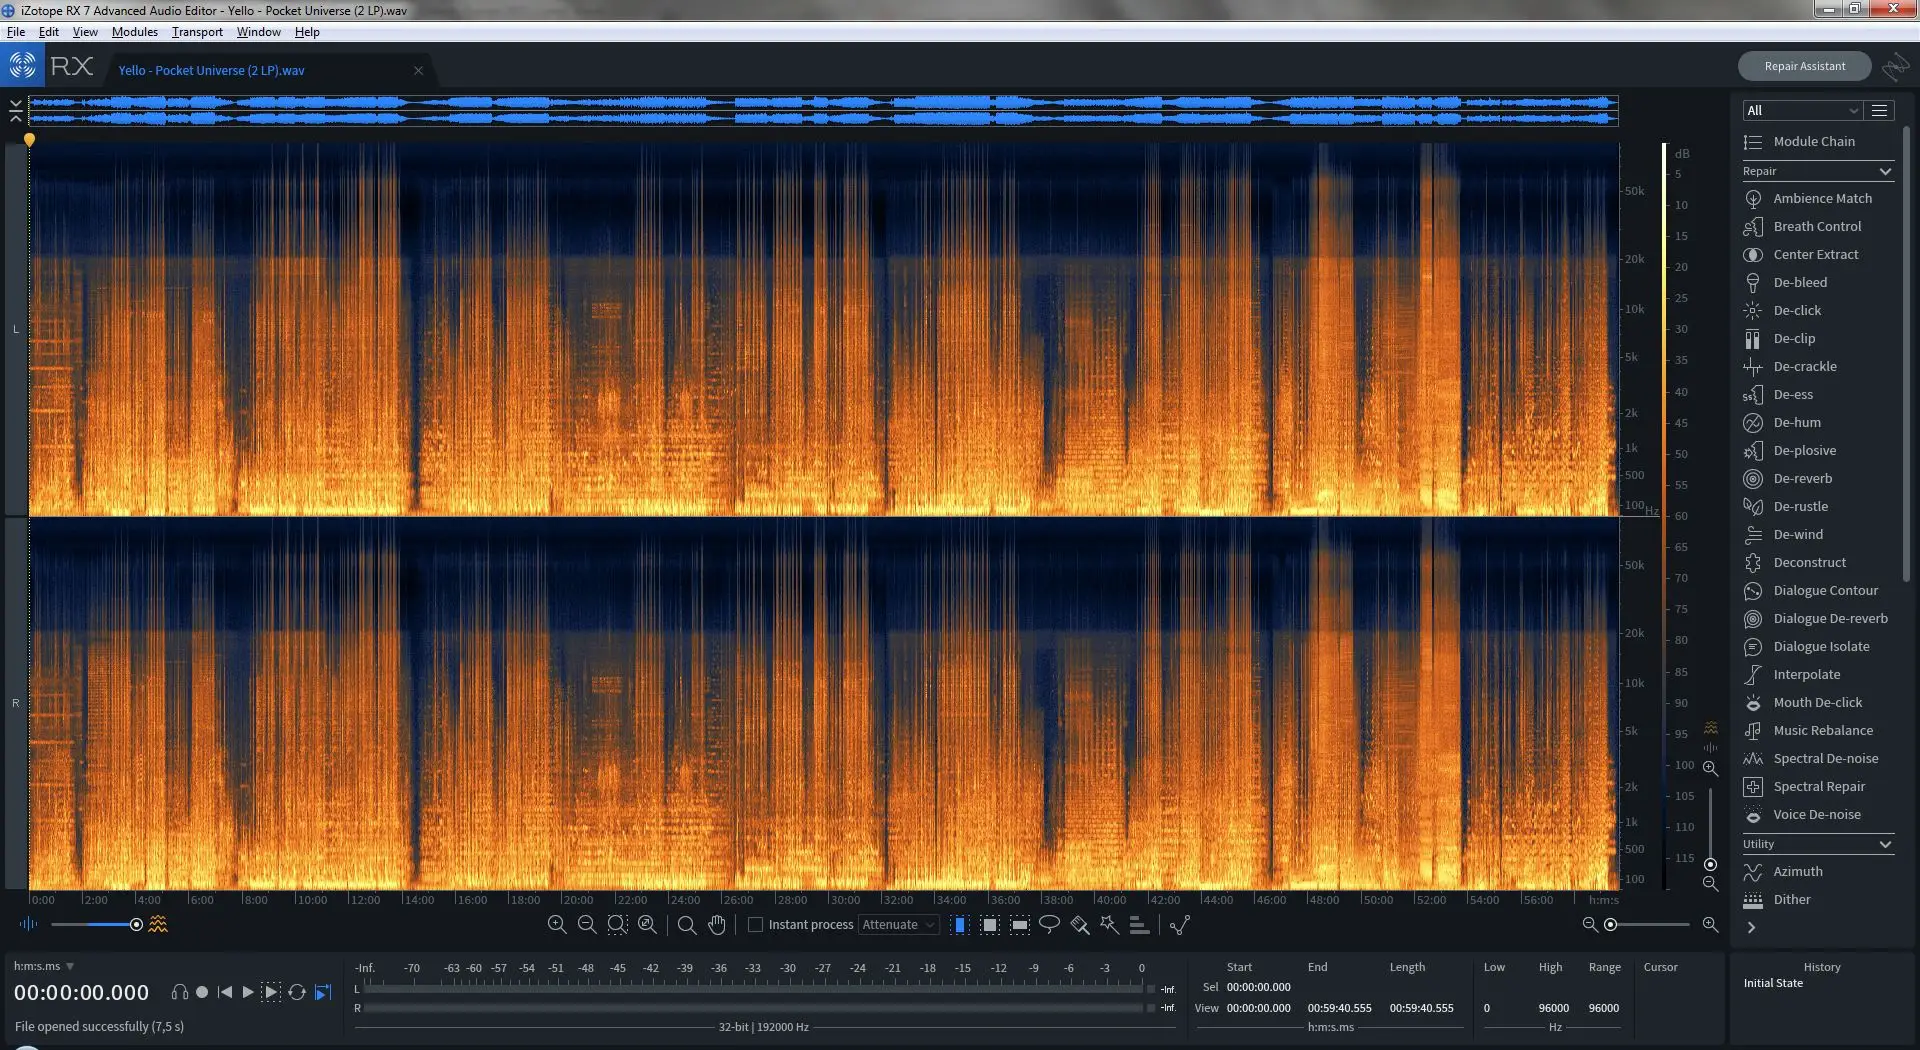Screen dimensions: 1920x1050
Task: Toggle the right channel R selector
Action: (16, 703)
